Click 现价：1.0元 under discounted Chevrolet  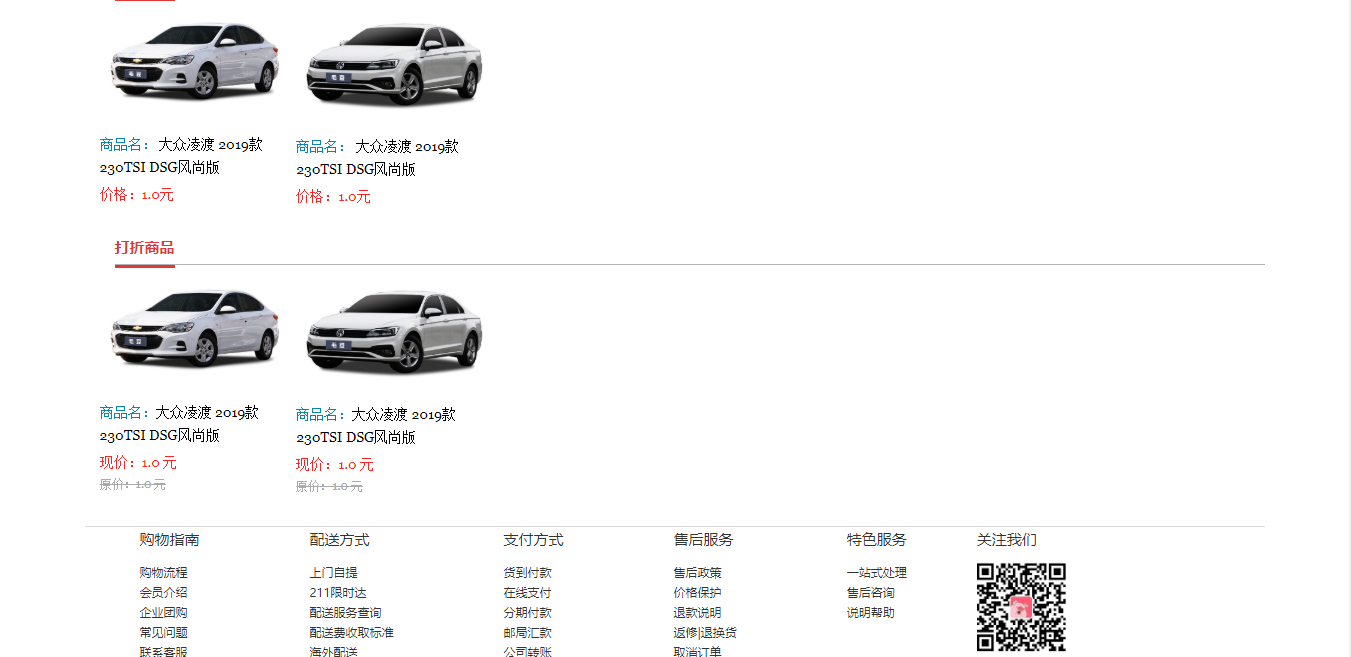click(x=138, y=463)
